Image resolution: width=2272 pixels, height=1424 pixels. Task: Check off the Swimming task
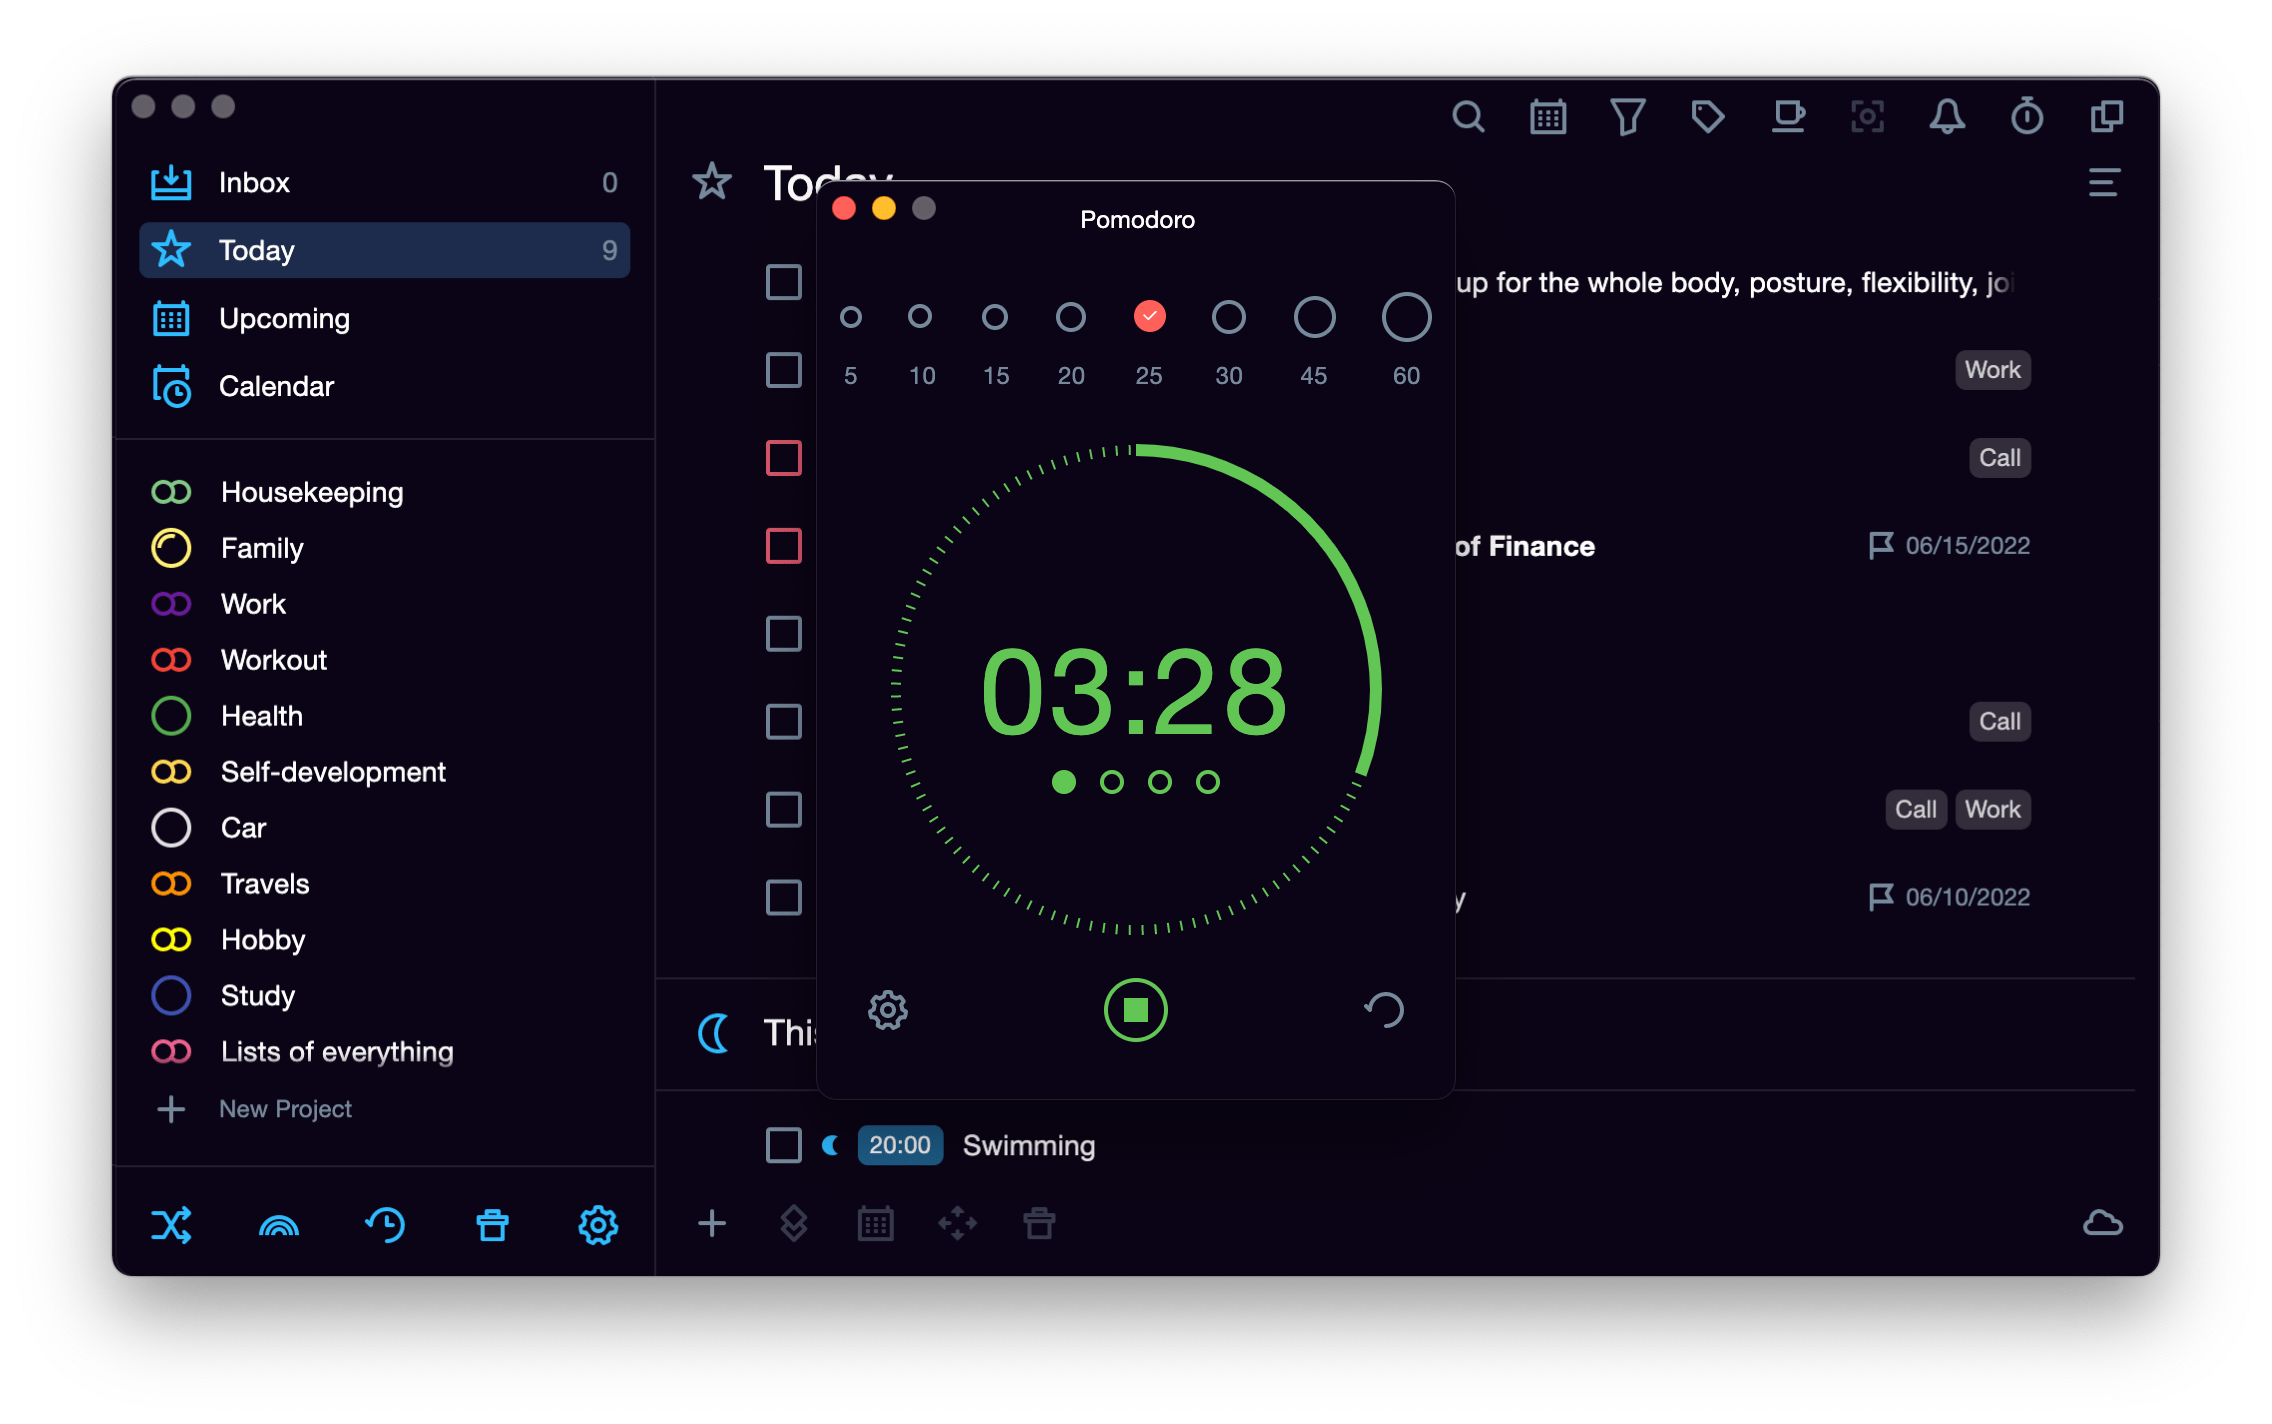[784, 1145]
